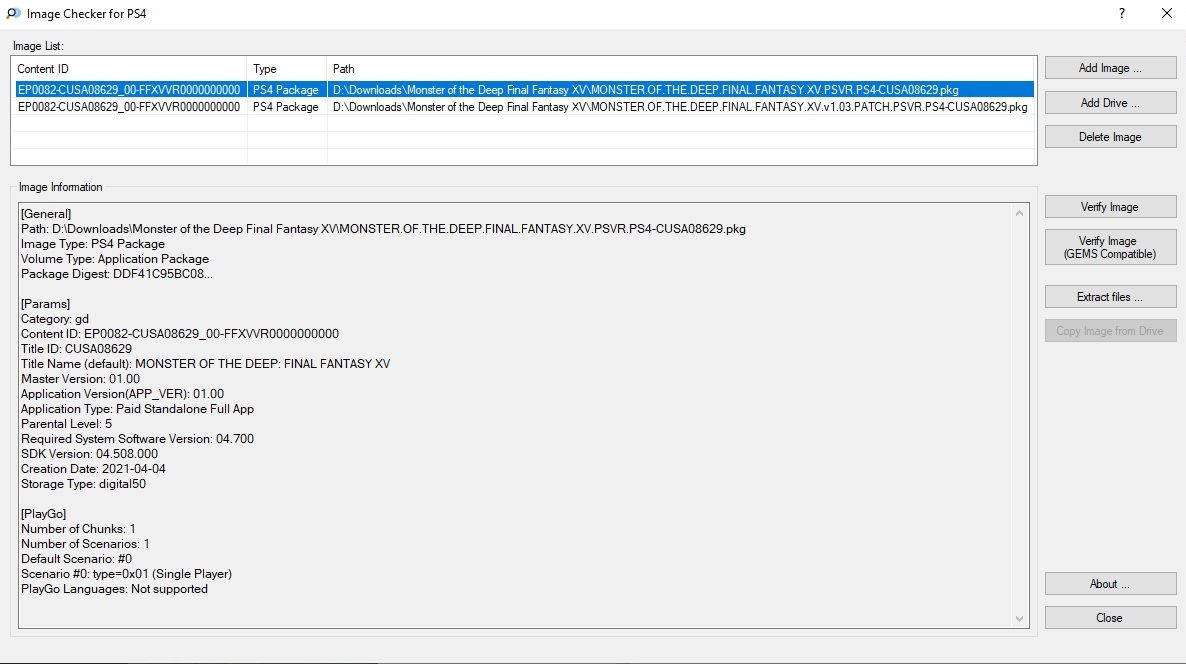This screenshot has height=664, width=1186.
Task: Click Application Type: Paid Standalone Full App
Action: point(138,409)
